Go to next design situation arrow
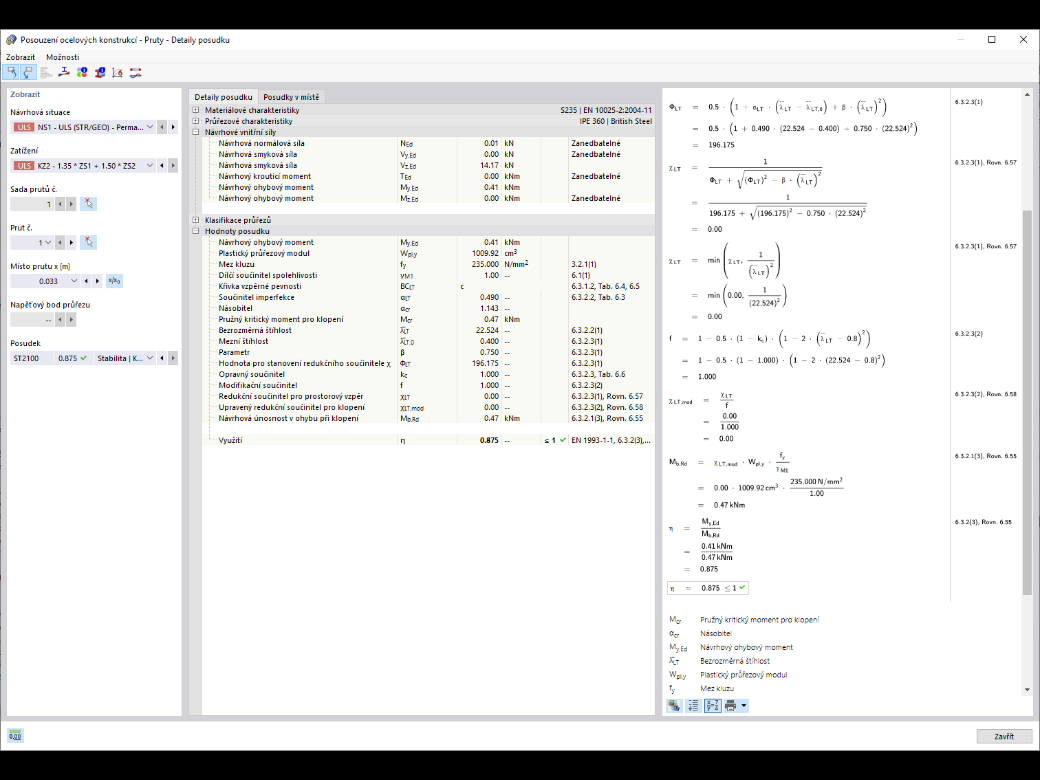The image size is (1040, 780). pos(173,127)
